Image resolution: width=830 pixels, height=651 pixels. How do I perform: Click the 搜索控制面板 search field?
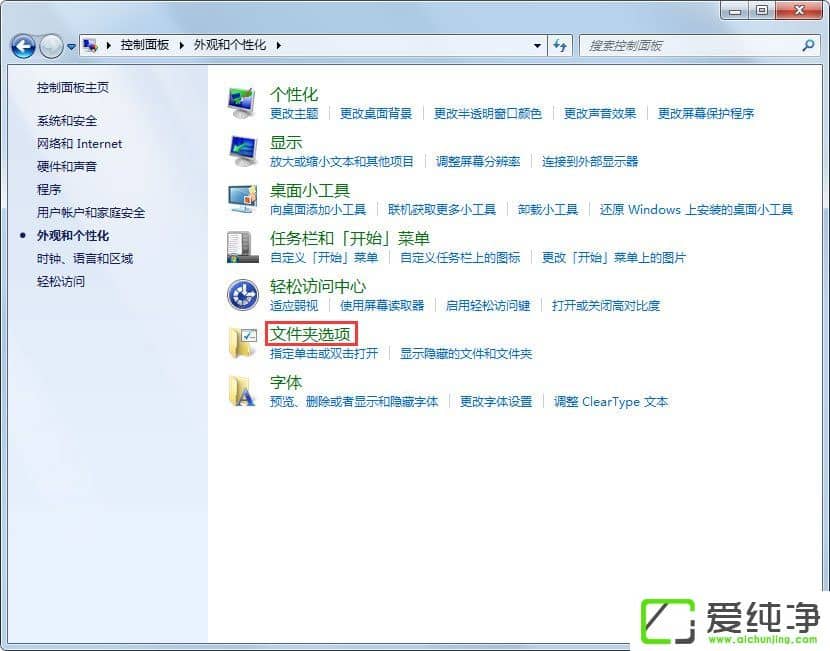tap(690, 46)
